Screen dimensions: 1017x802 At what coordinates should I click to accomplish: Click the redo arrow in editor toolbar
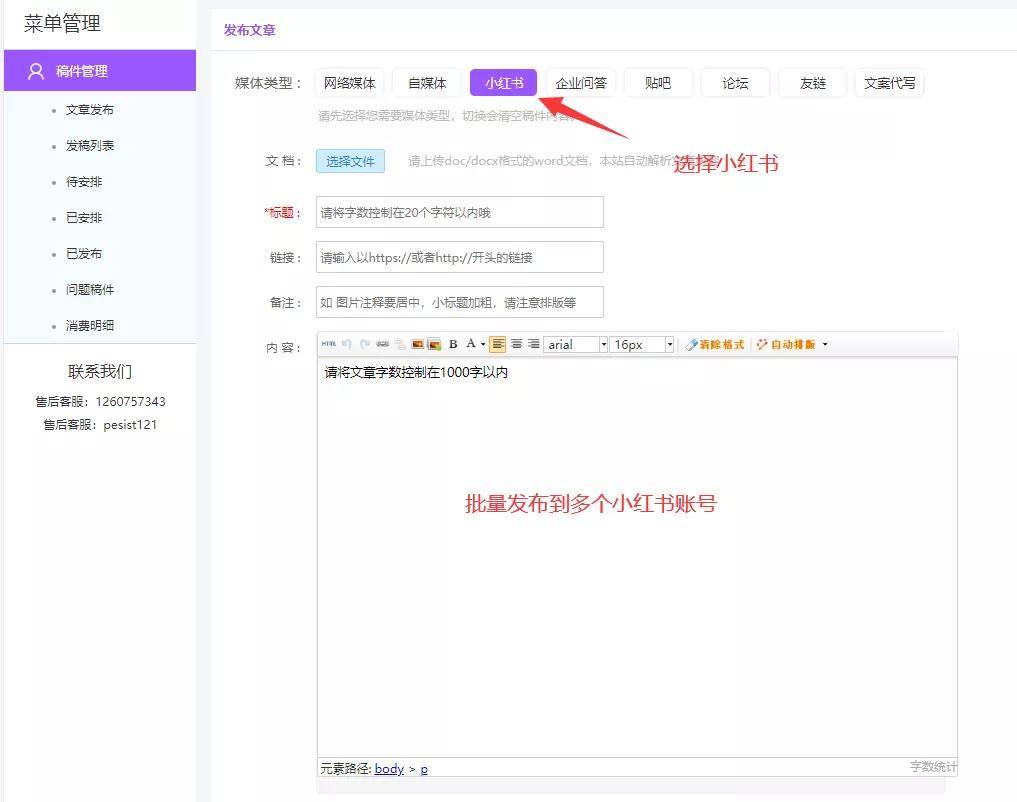pos(365,344)
